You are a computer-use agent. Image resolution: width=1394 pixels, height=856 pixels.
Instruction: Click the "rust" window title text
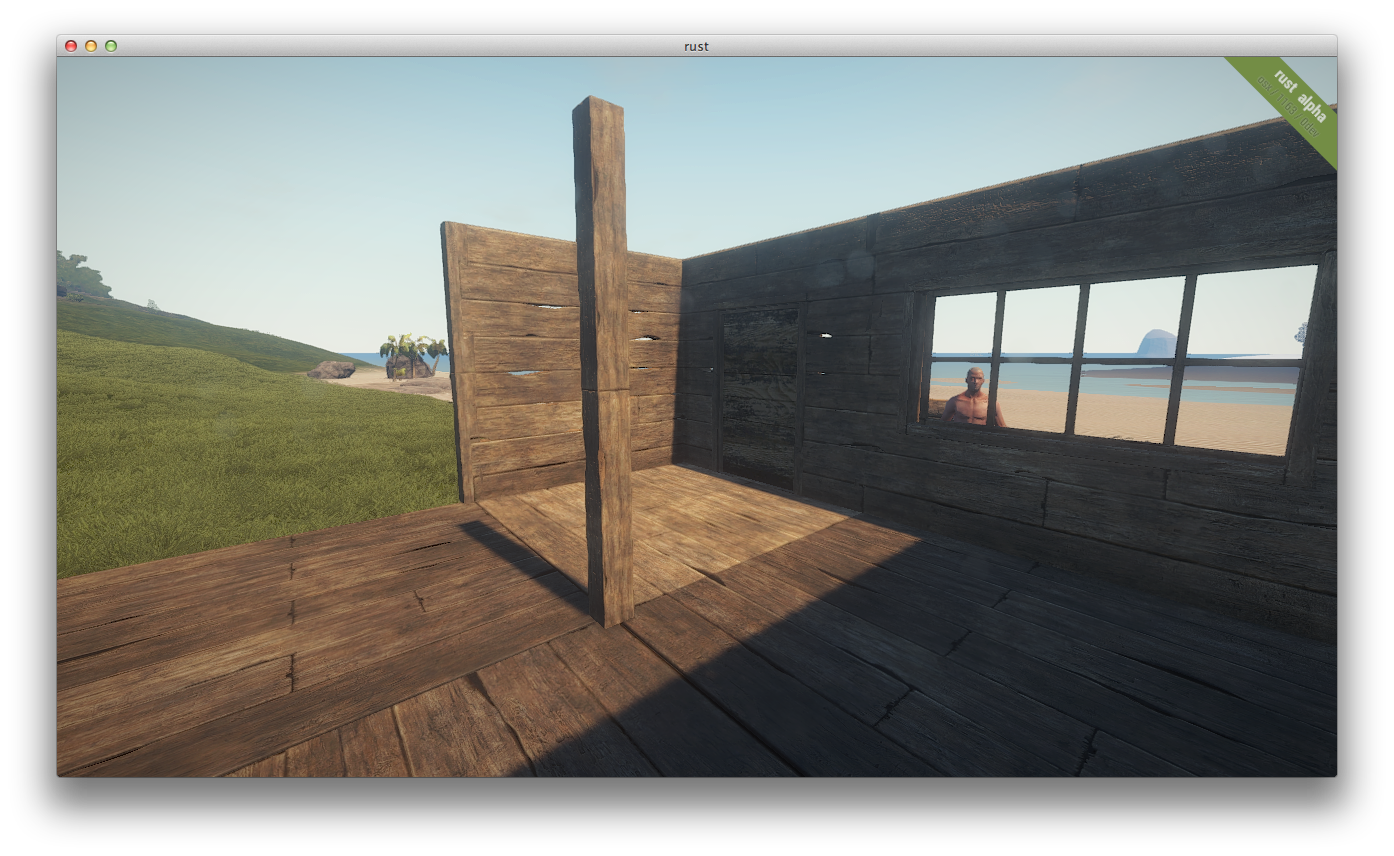tap(697, 46)
